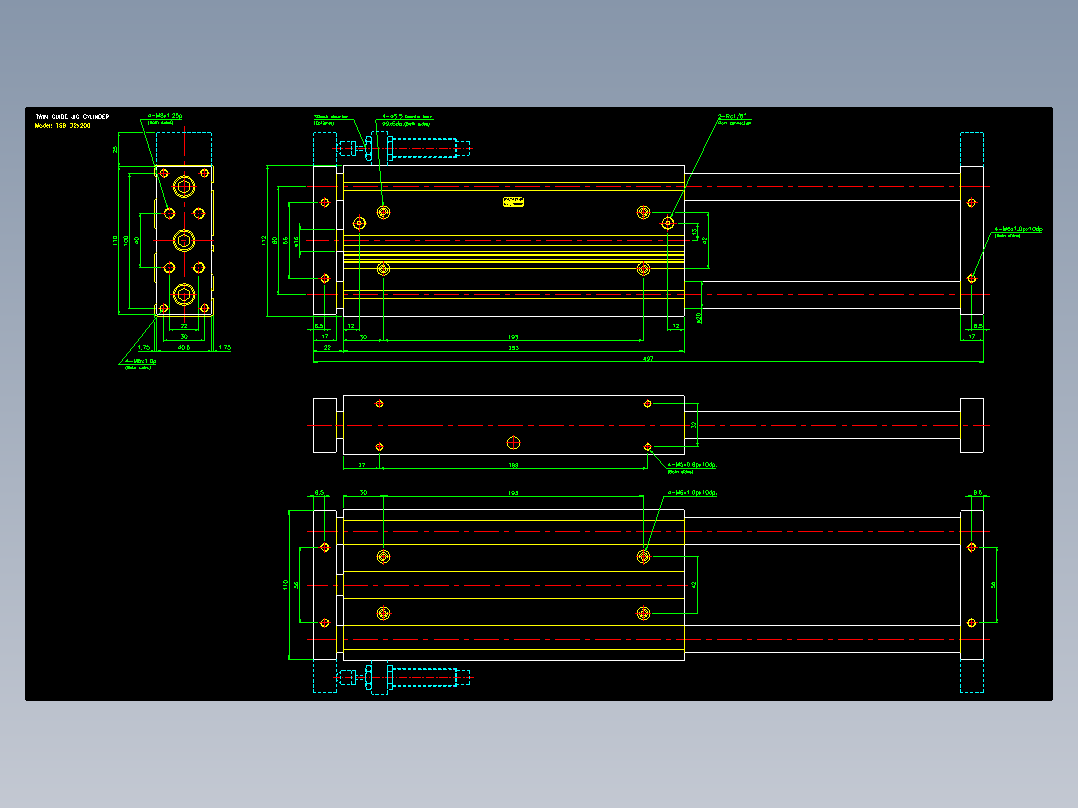Image resolution: width=1078 pixels, height=808 pixels.
Task: Click the 110 height dimension of bottom view
Action: tap(285, 585)
